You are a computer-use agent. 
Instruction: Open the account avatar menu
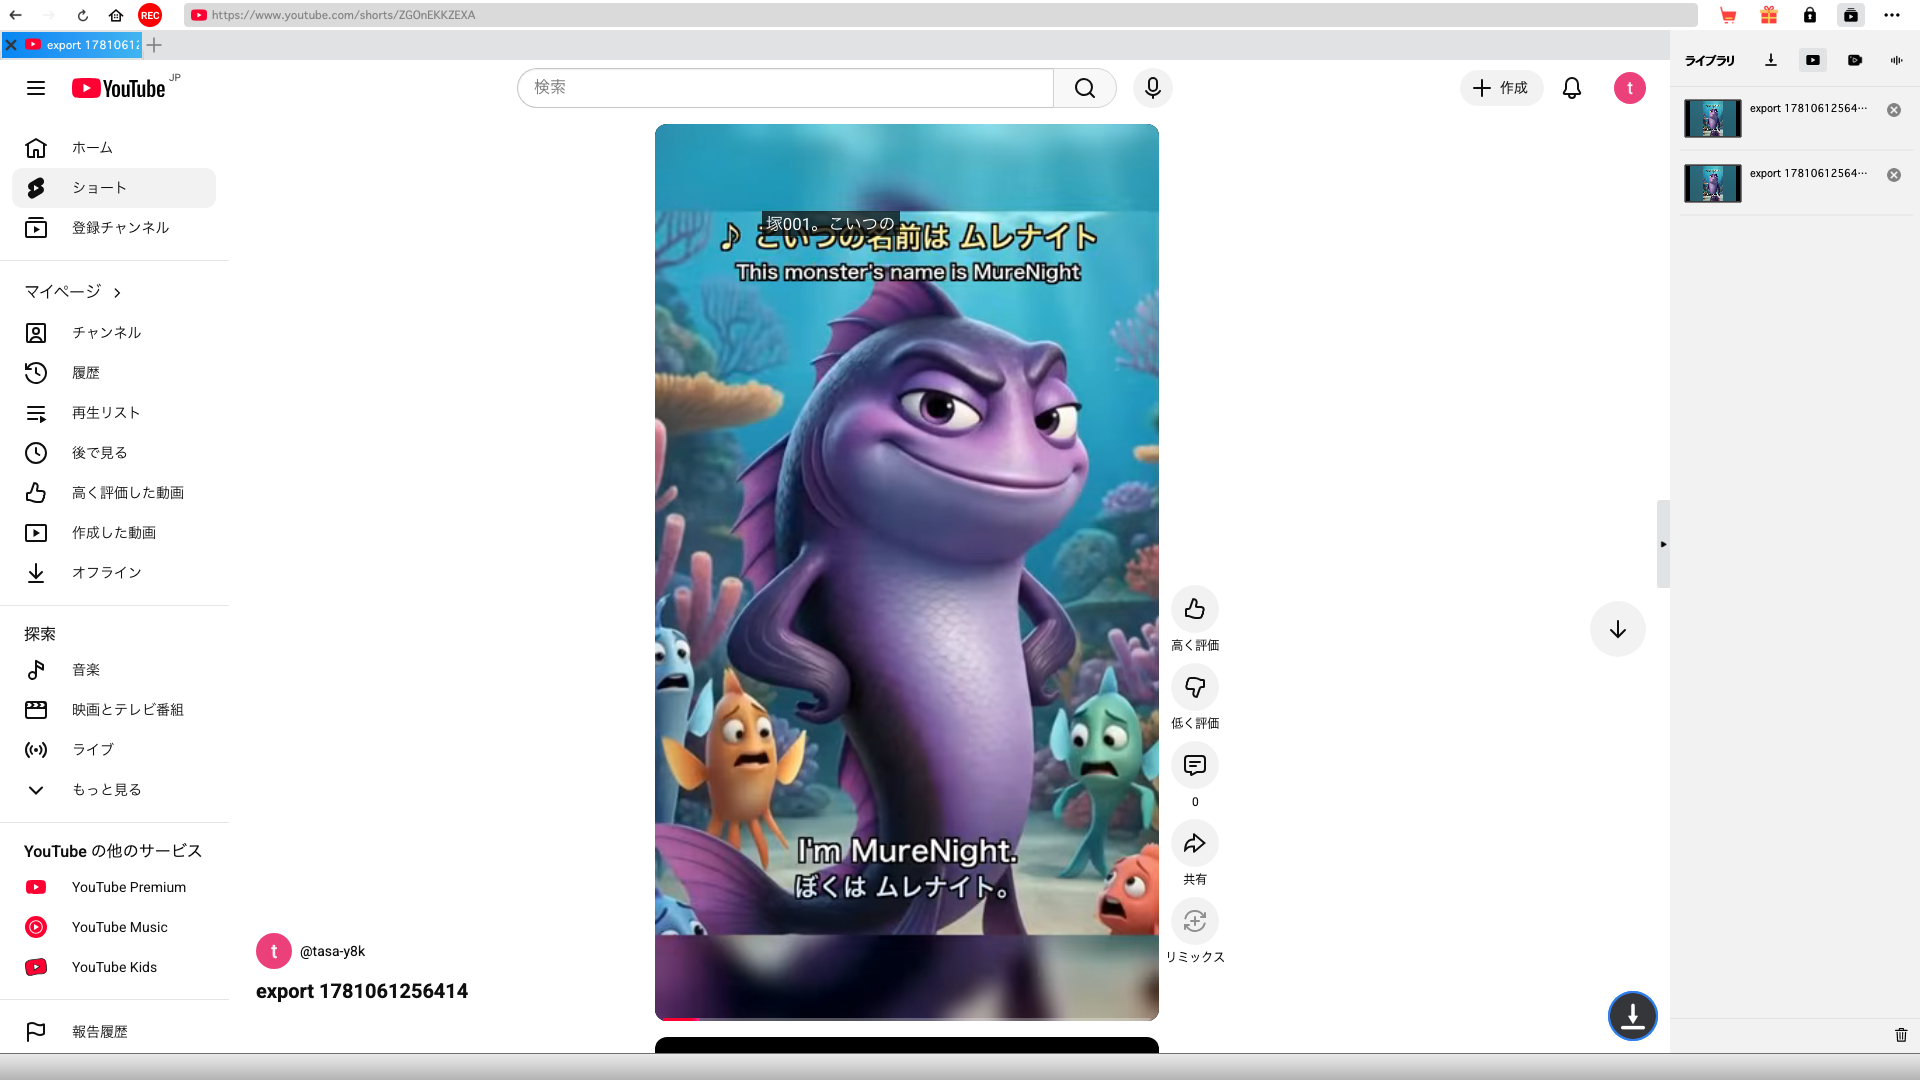(1630, 88)
